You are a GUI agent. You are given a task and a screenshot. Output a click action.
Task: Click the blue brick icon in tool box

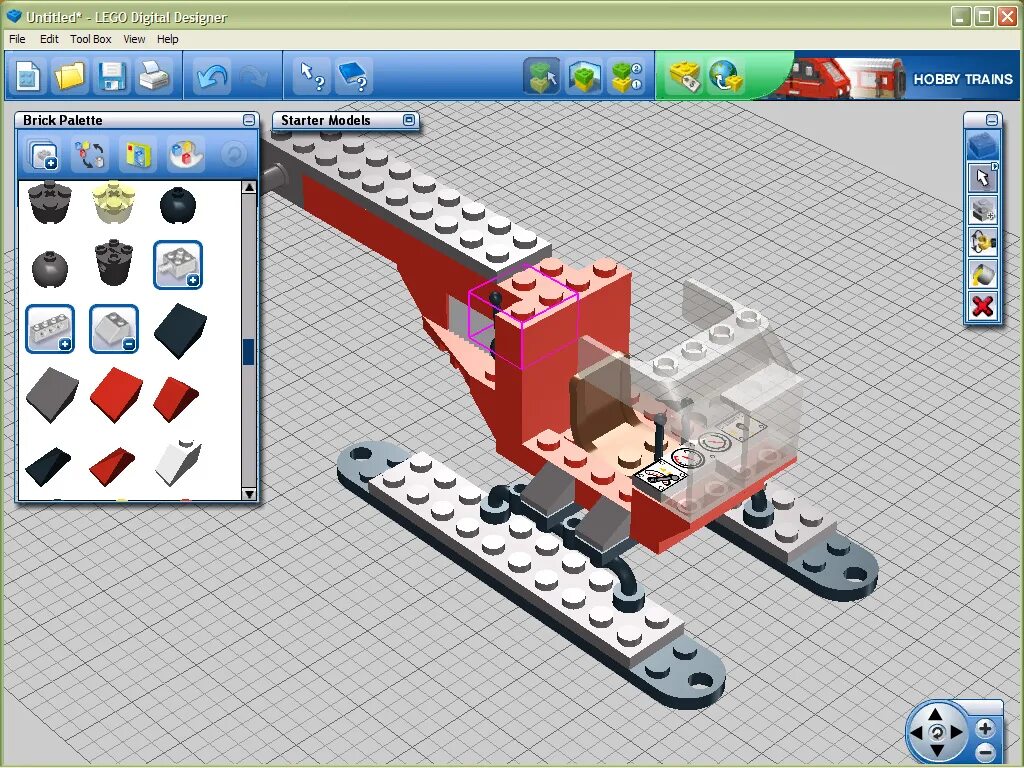(983, 145)
